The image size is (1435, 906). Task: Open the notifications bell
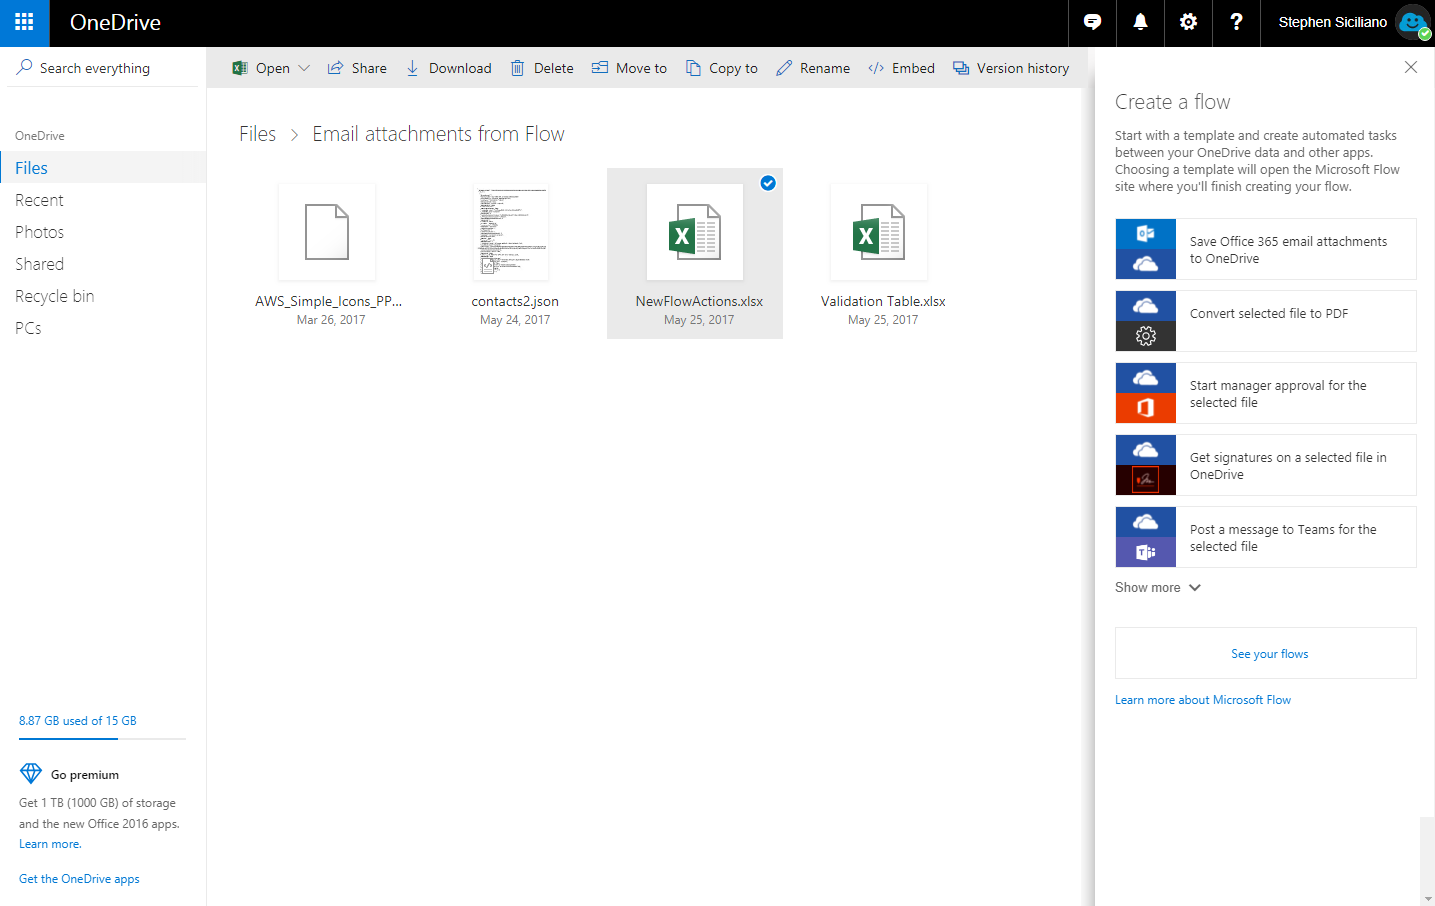pos(1140,22)
